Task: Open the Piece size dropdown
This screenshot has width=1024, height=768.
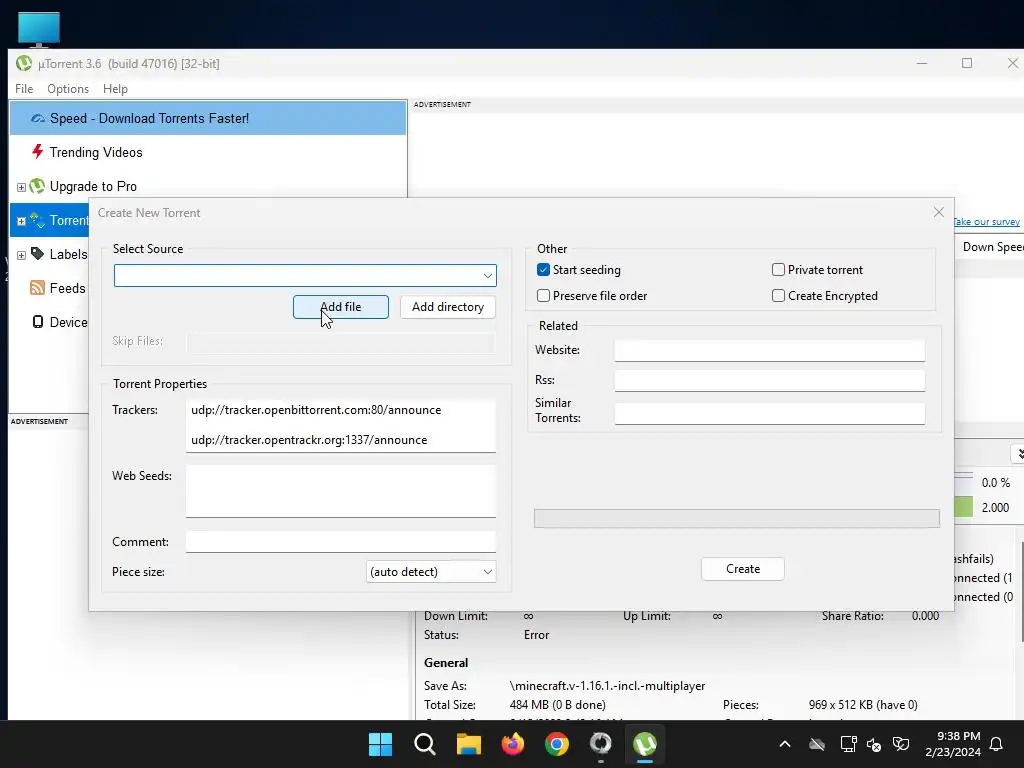Action: pos(431,572)
